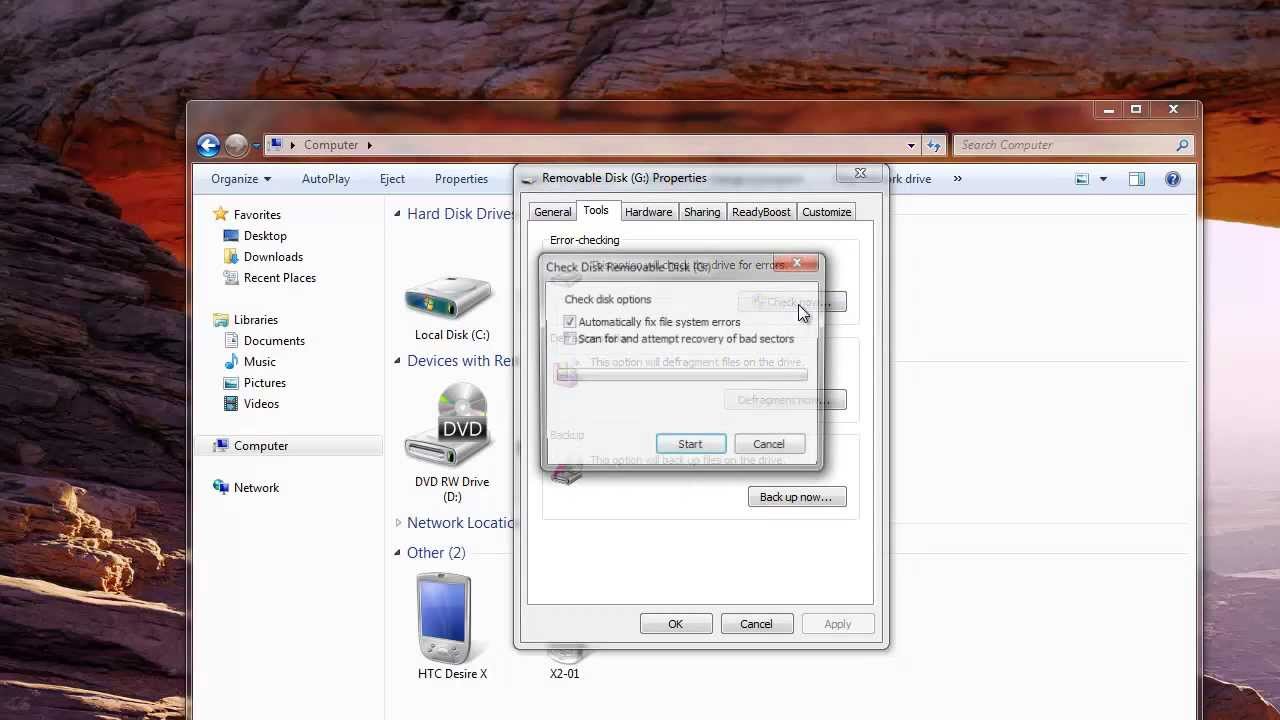The width and height of the screenshot is (1280, 720).
Task: Show more toolbar commands chevron
Action: (957, 179)
